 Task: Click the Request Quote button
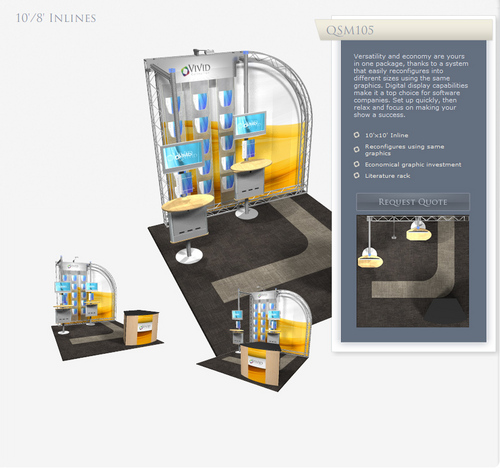pos(413,202)
